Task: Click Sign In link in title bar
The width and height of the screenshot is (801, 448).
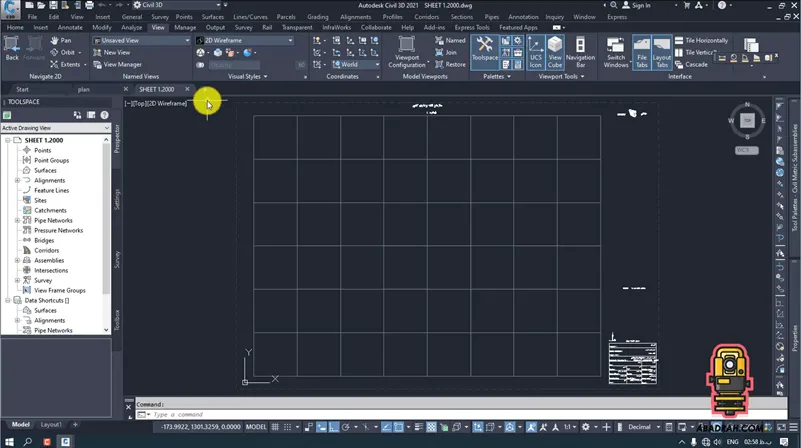Action: click(640, 5)
